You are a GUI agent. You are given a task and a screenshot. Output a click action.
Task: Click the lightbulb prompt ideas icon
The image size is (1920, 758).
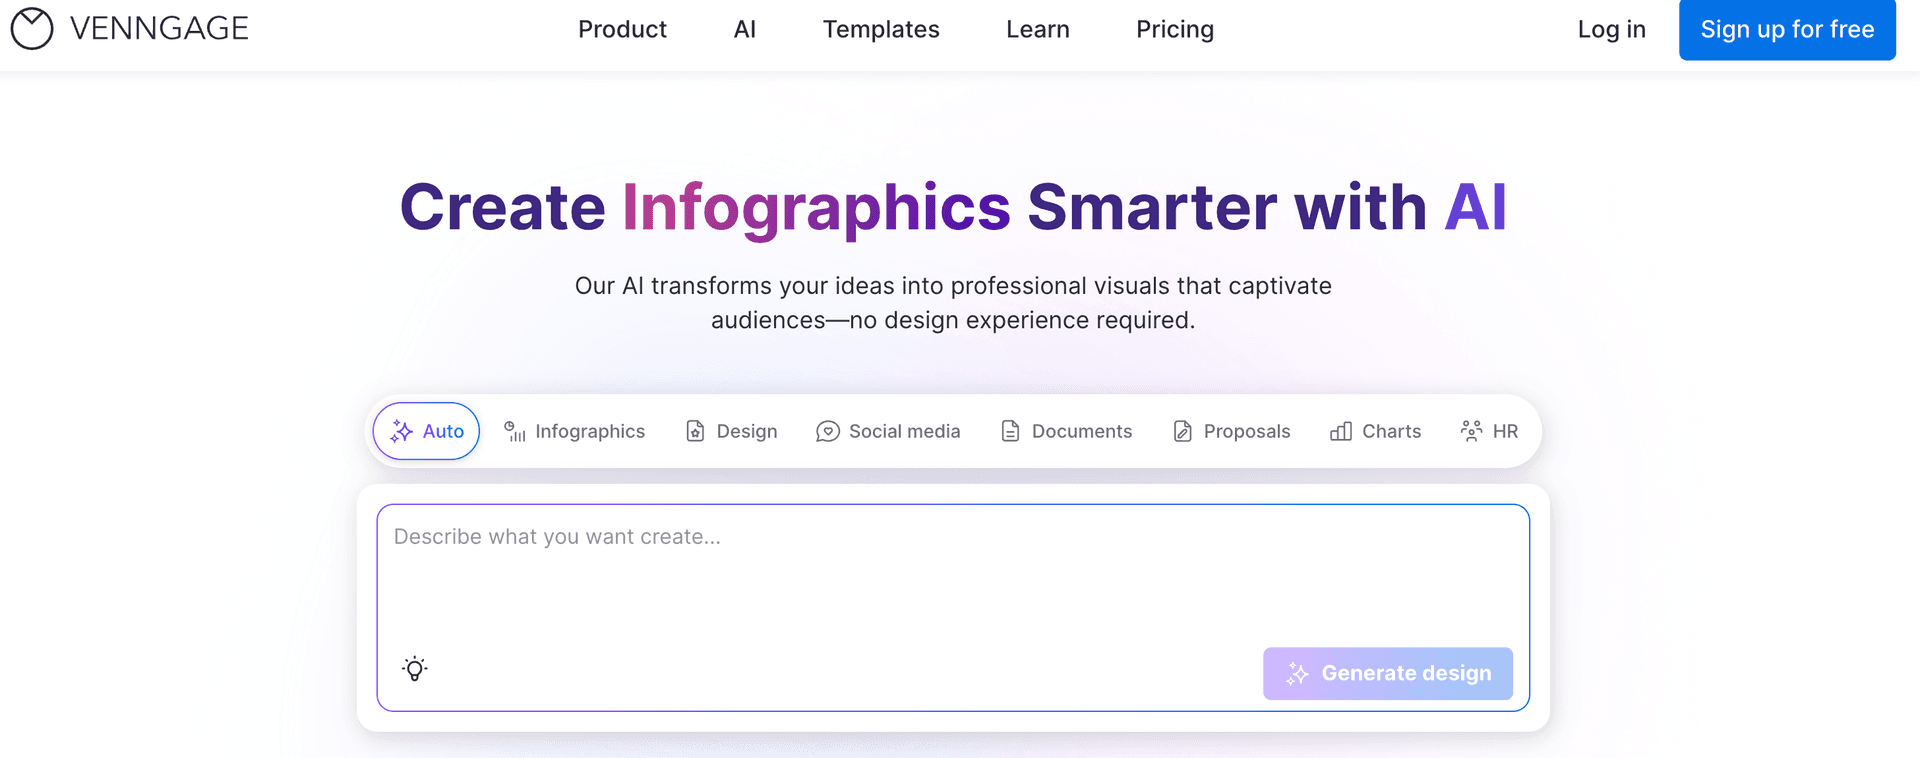pyautogui.click(x=415, y=669)
